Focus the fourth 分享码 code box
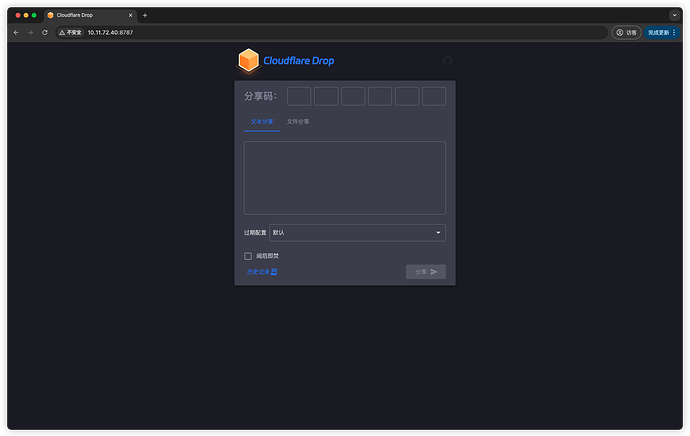 tap(380, 96)
